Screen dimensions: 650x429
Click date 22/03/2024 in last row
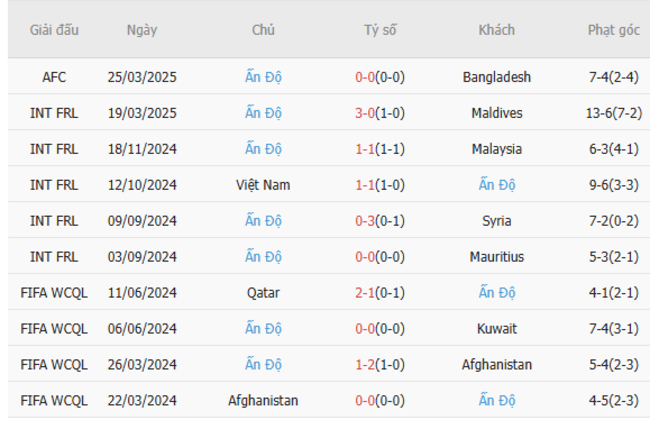142,401
